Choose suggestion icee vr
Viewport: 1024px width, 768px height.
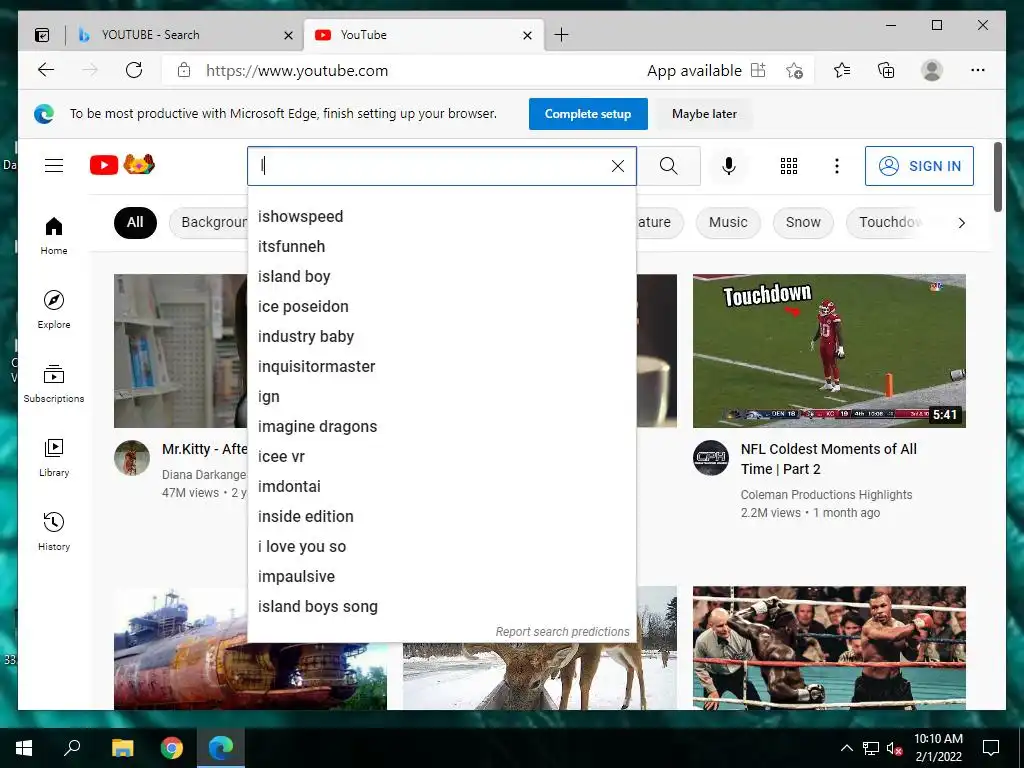[441, 456]
